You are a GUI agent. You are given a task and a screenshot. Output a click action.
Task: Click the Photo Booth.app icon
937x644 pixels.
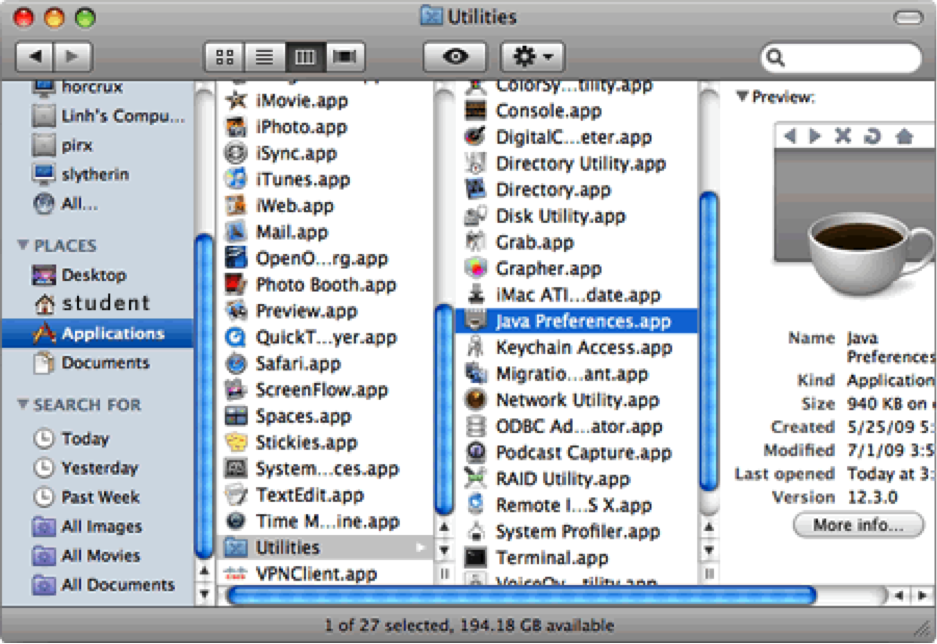pyautogui.click(x=236, y=284)
